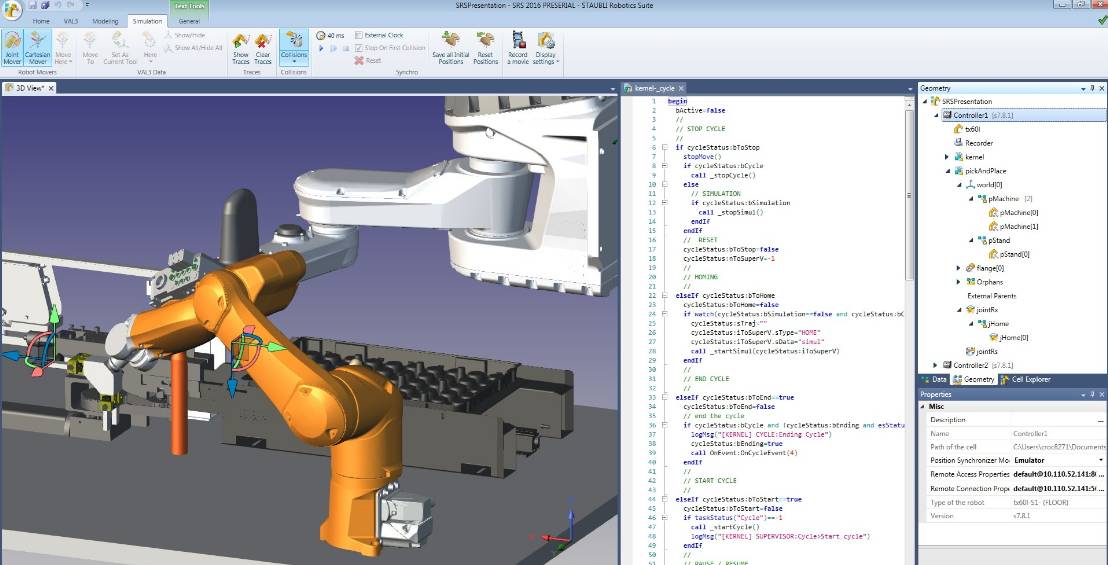Expand the Controller2 node
Viewport: 1108px width, 565px height.
(936, 365)
